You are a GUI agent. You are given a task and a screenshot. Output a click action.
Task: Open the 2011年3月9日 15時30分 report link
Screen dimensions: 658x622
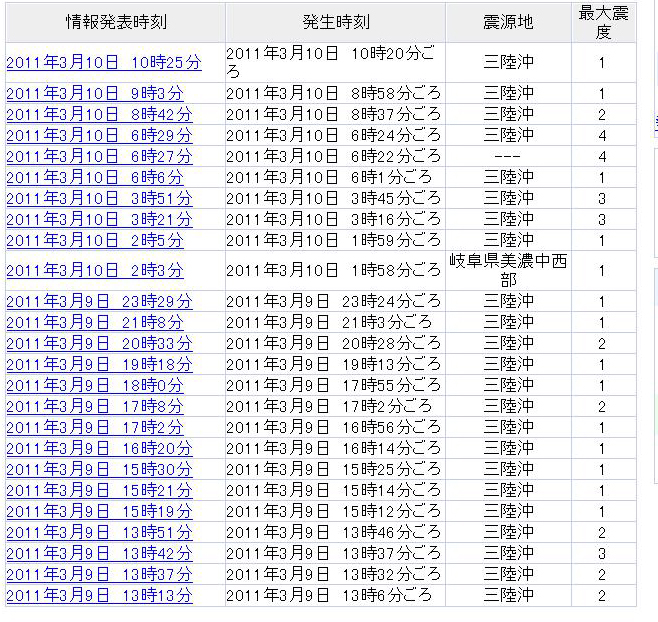[x=99, y=469]
